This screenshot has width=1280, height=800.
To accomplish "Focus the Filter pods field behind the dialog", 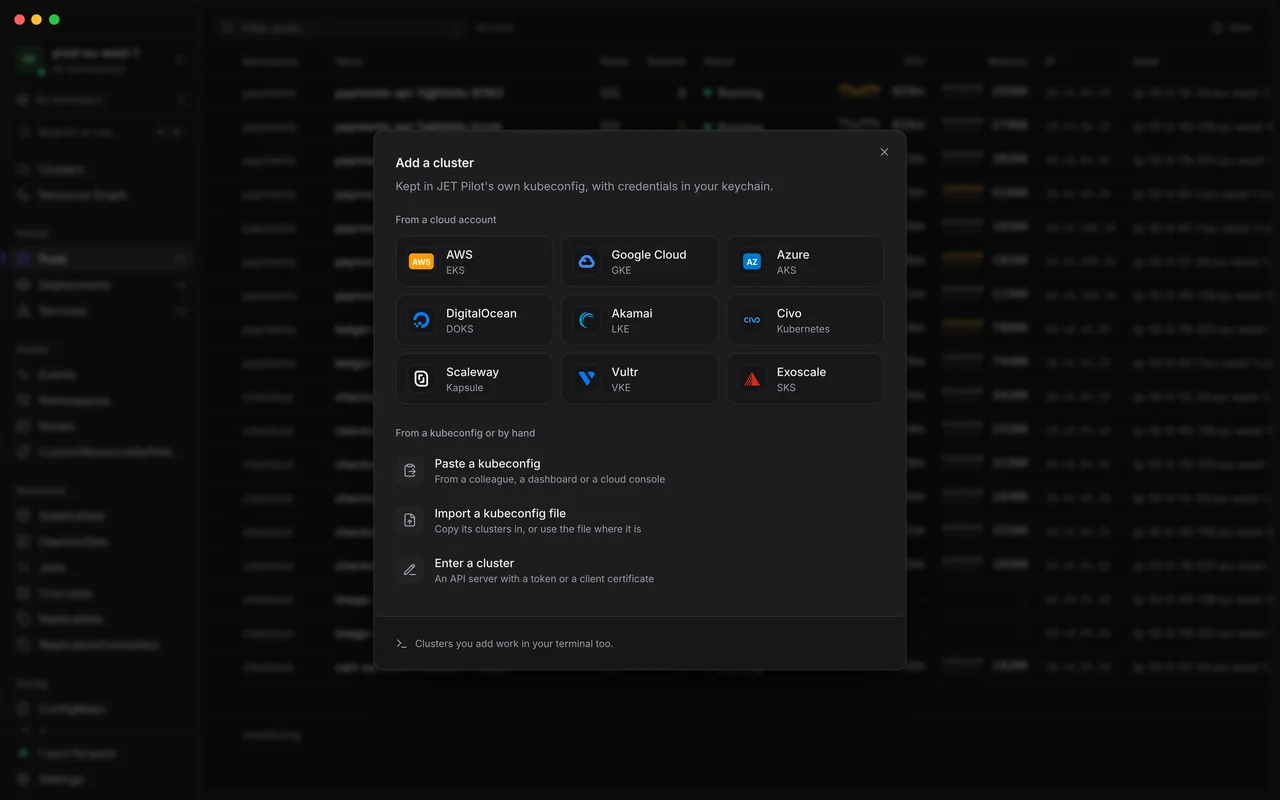I will pyautogui.click(x=340, y=27).
